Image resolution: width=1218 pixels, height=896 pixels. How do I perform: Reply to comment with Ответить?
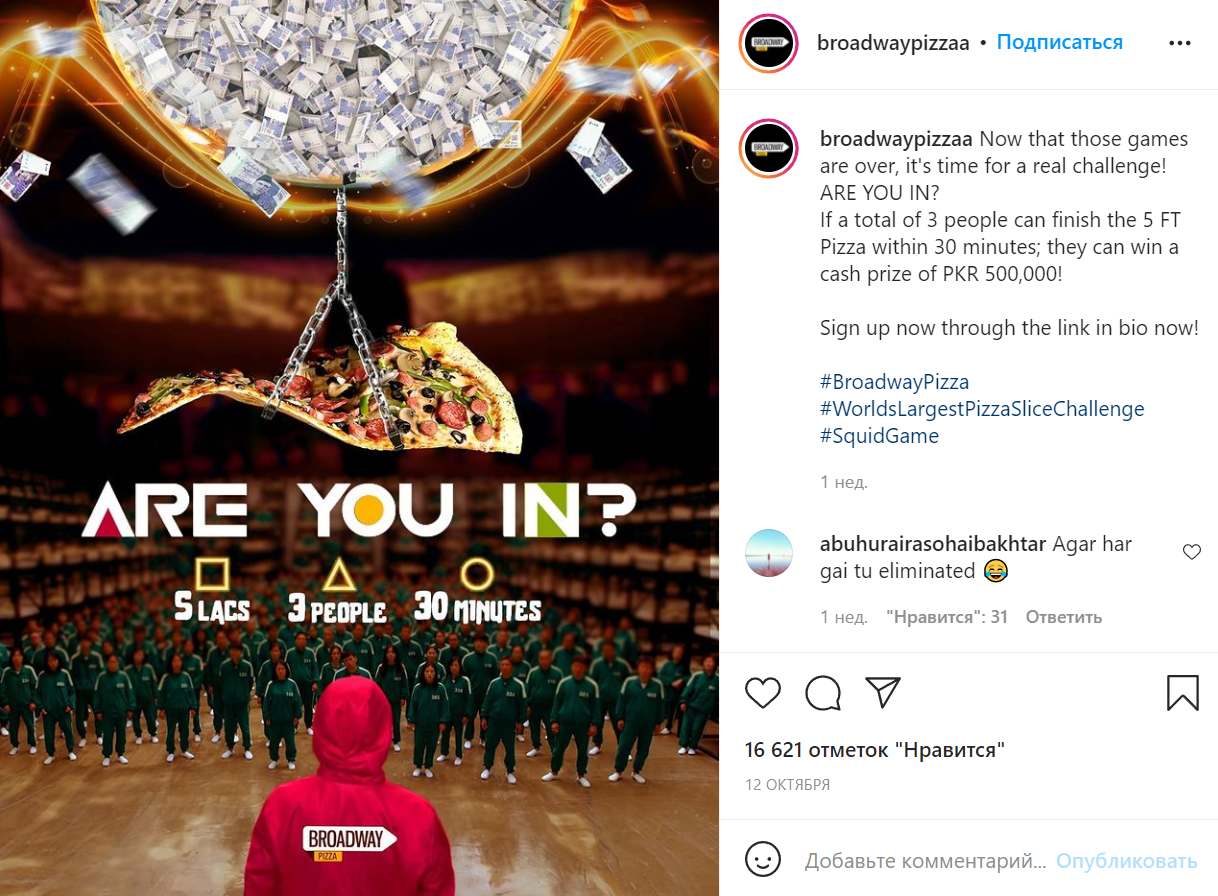coord(1063,617)
